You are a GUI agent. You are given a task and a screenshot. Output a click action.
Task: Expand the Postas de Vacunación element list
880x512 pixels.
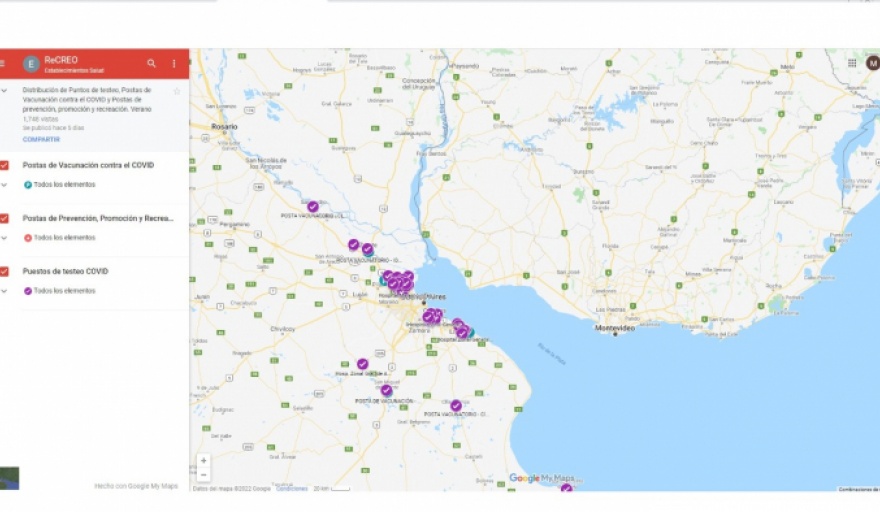pyautogui.click(x=4, y=185)
